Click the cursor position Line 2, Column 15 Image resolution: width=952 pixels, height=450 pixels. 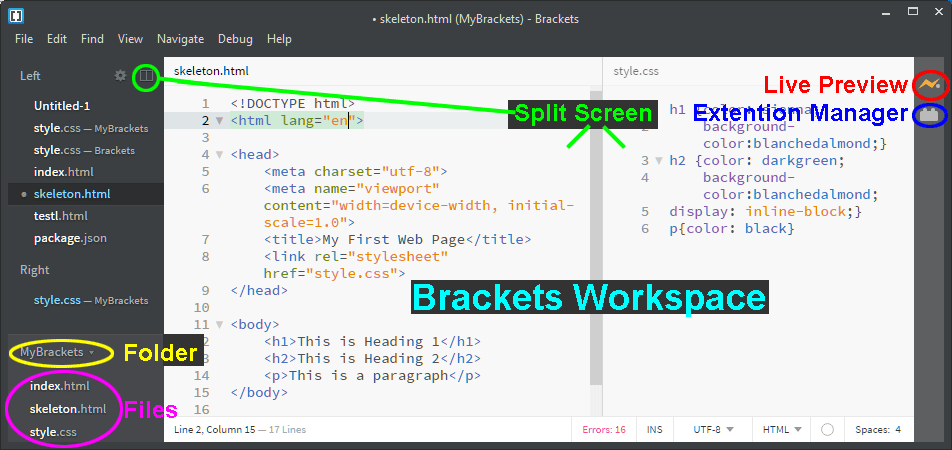[x=215, y=429]
